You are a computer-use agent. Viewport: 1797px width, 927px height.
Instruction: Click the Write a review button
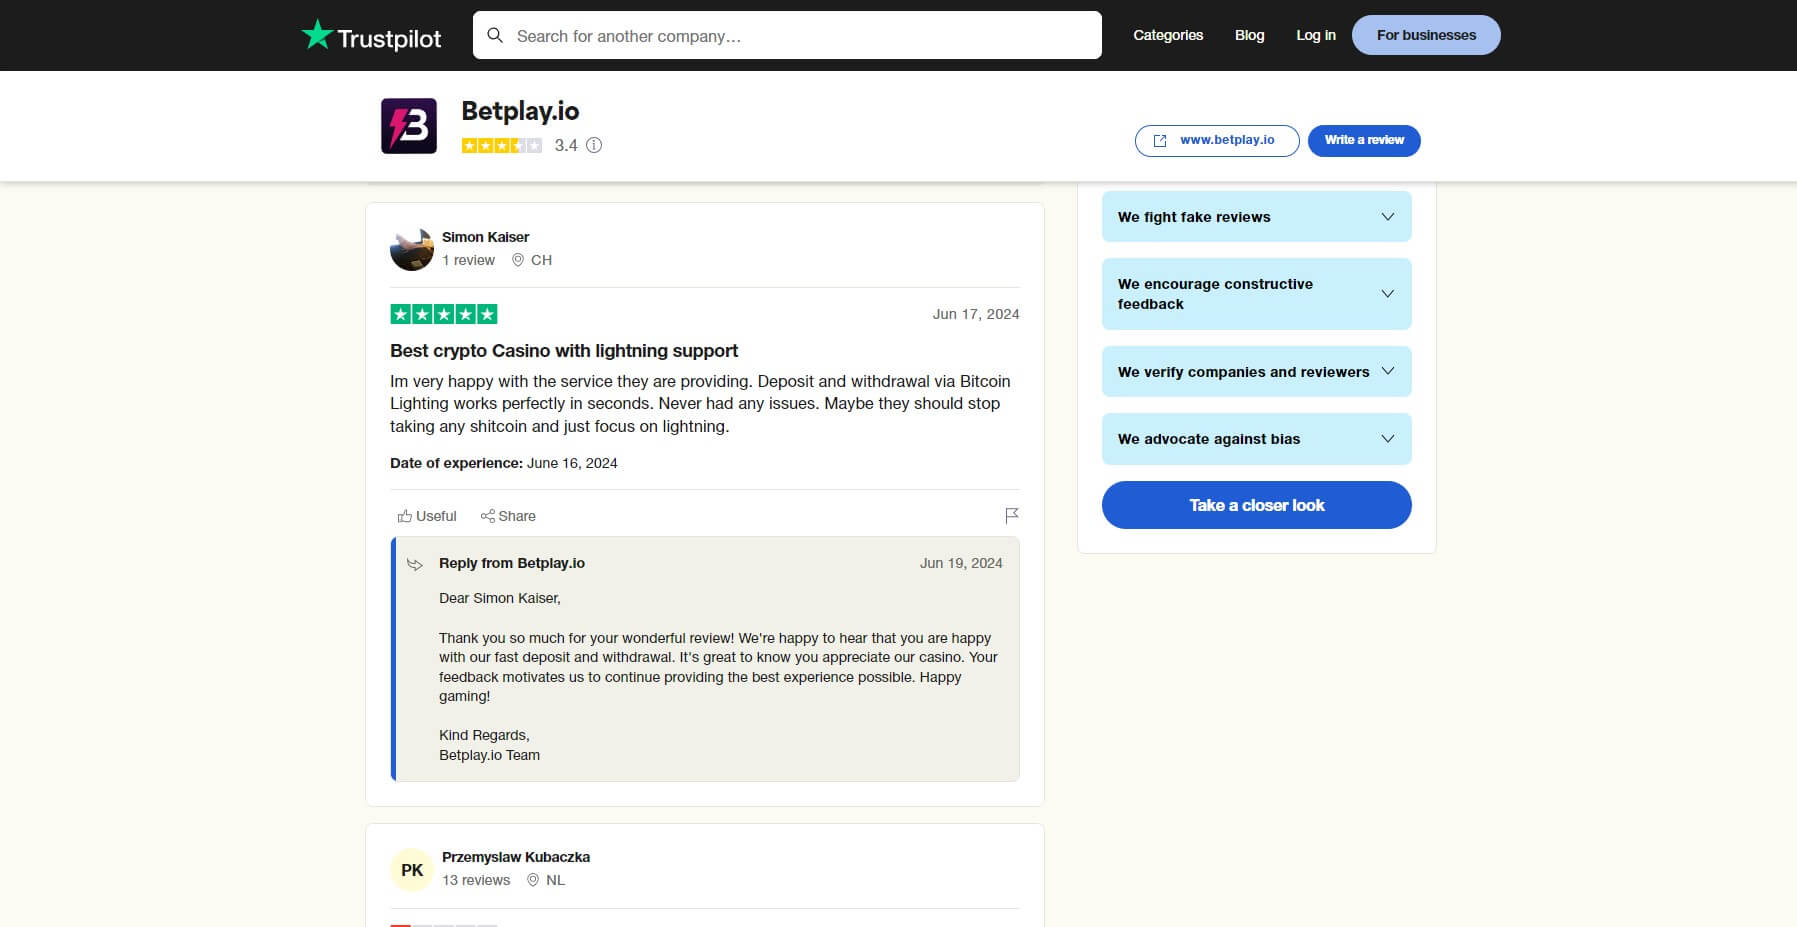pyautogui.click(x=1364, y=140)
